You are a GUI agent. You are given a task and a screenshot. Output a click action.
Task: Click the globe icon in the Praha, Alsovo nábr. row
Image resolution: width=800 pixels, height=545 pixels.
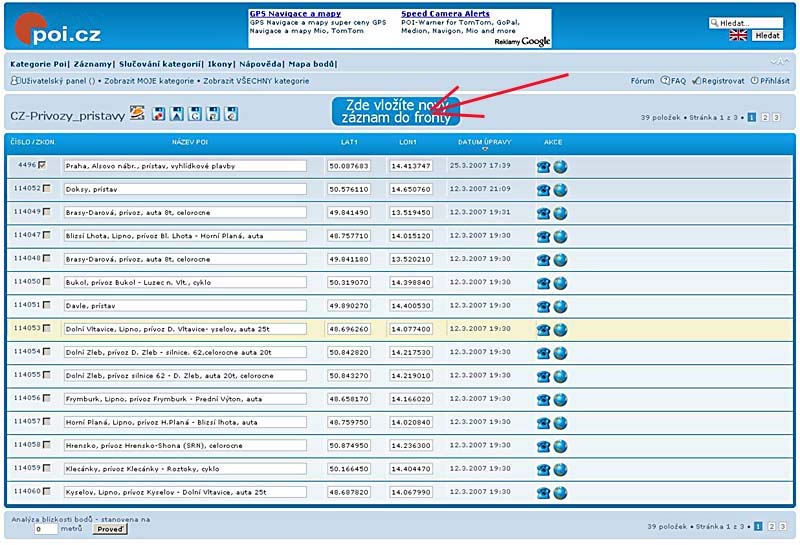(x=560, y=167)
